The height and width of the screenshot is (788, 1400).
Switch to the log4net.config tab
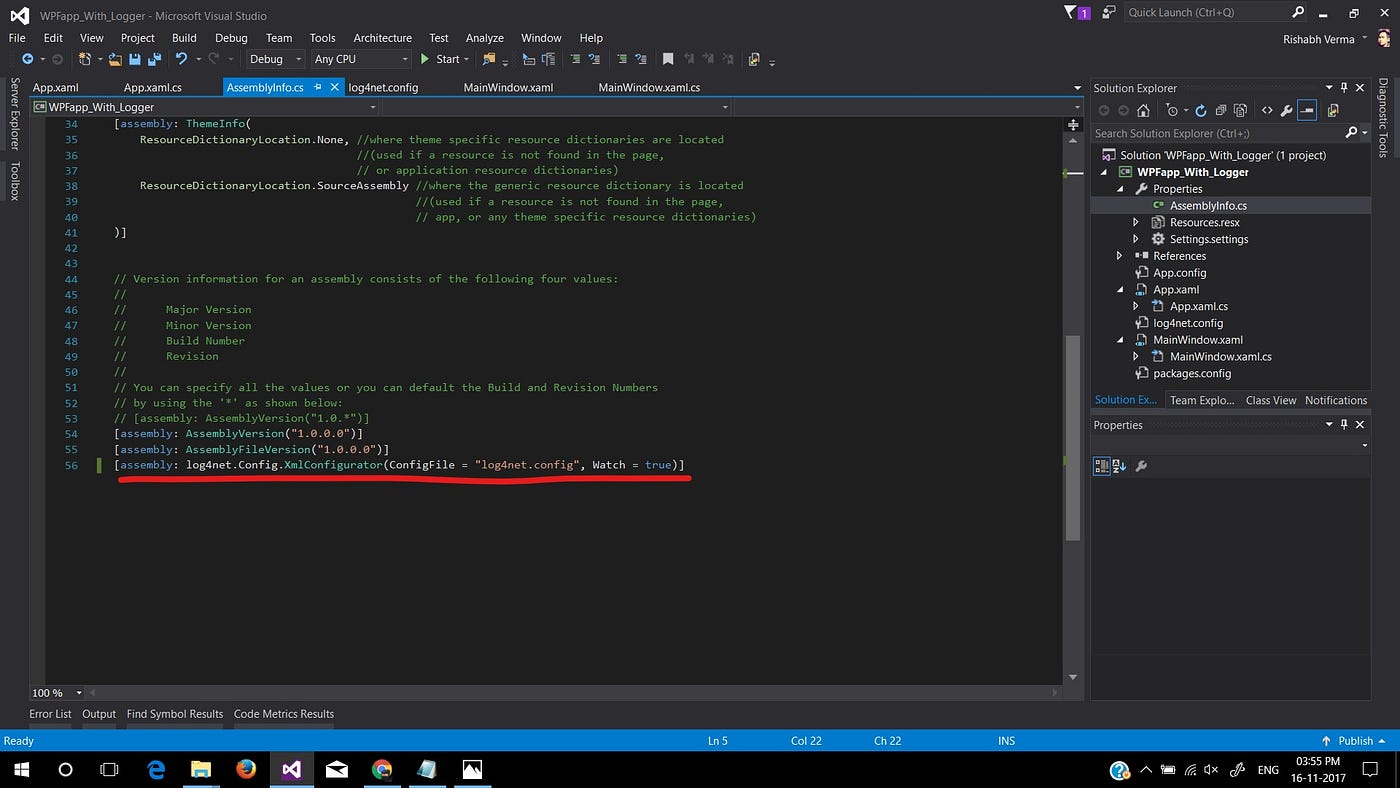[x=383, y=87]
